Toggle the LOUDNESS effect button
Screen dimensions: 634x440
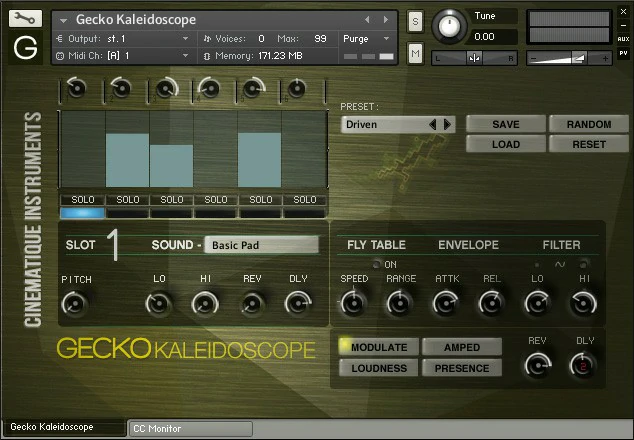coord(379,368)
